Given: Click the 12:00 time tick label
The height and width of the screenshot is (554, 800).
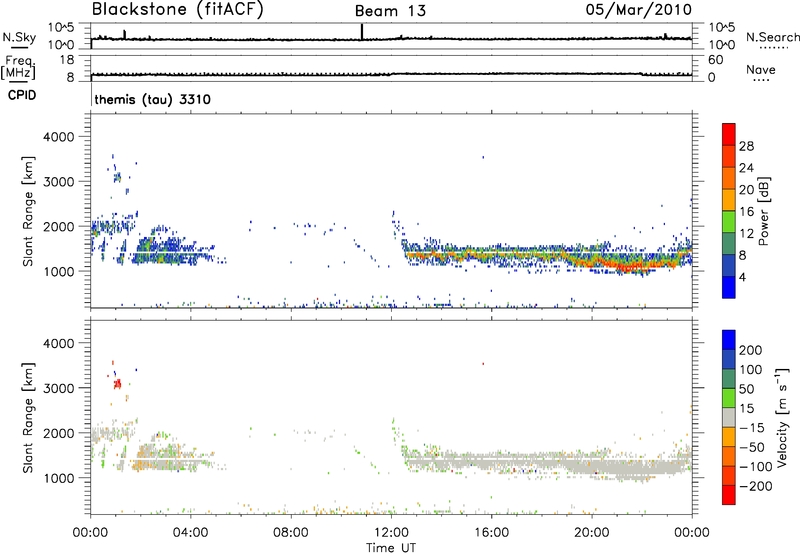Looking at the screenshot, I should [391, 533].
